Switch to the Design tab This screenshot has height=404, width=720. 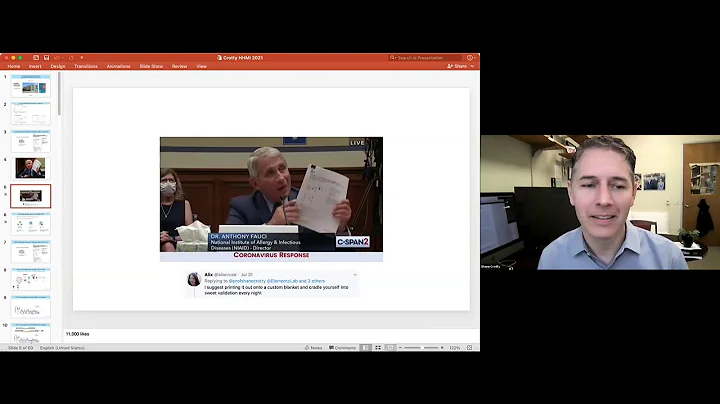coord(58,67)
